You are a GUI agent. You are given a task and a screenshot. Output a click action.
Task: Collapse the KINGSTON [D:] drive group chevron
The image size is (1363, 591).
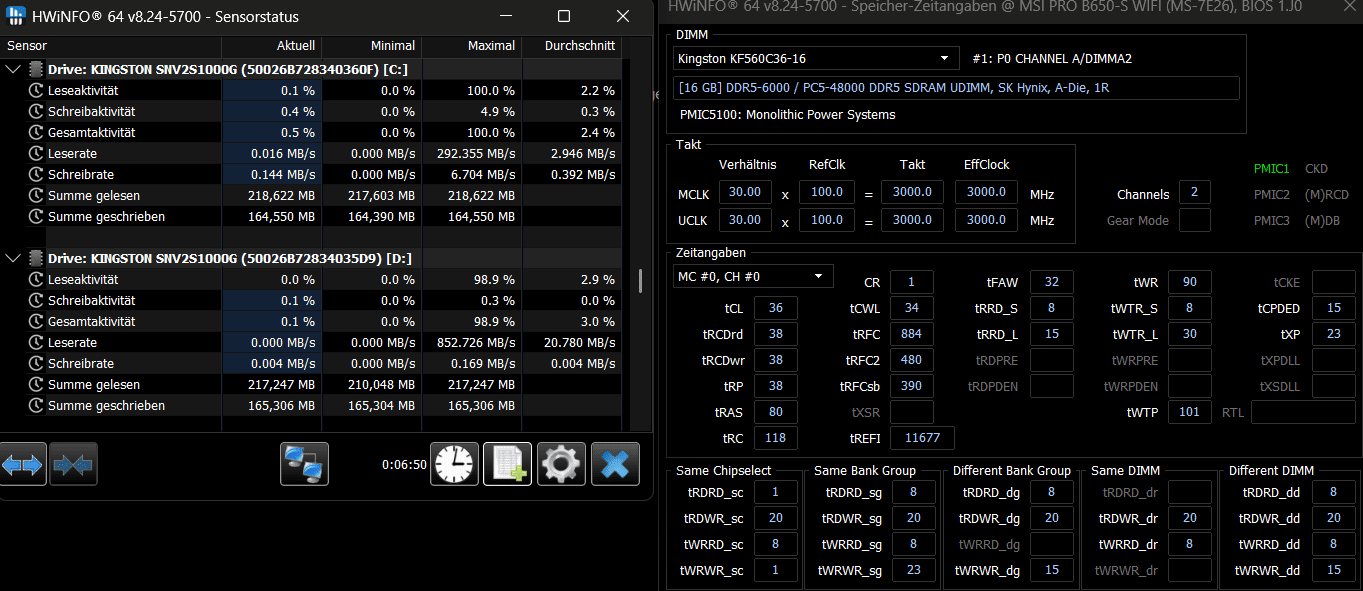[12, 258]
